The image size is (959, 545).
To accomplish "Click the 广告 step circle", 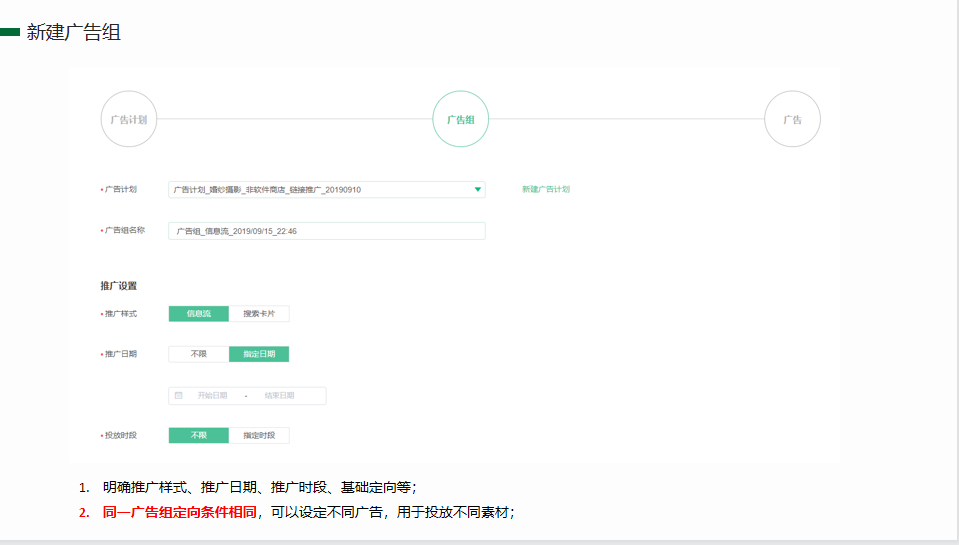I will 792,119.
